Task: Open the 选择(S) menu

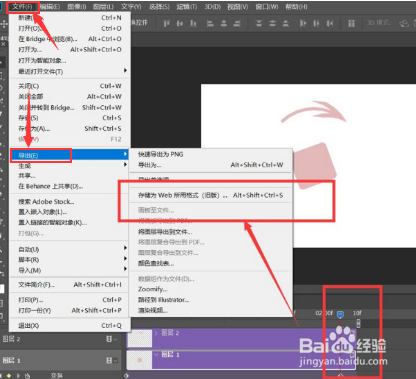Action: click(159, 7)
